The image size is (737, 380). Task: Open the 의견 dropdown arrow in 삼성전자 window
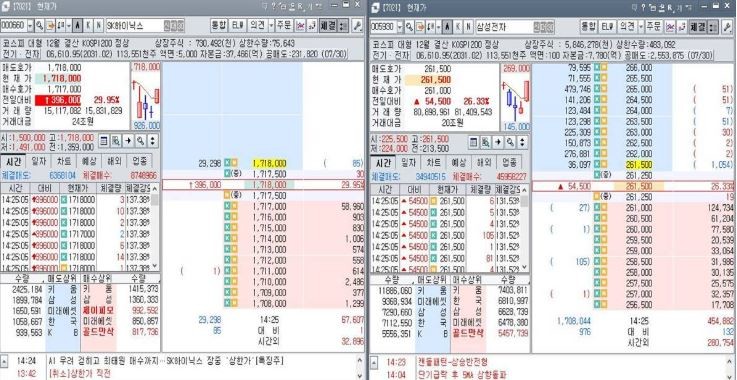point(641,26)
